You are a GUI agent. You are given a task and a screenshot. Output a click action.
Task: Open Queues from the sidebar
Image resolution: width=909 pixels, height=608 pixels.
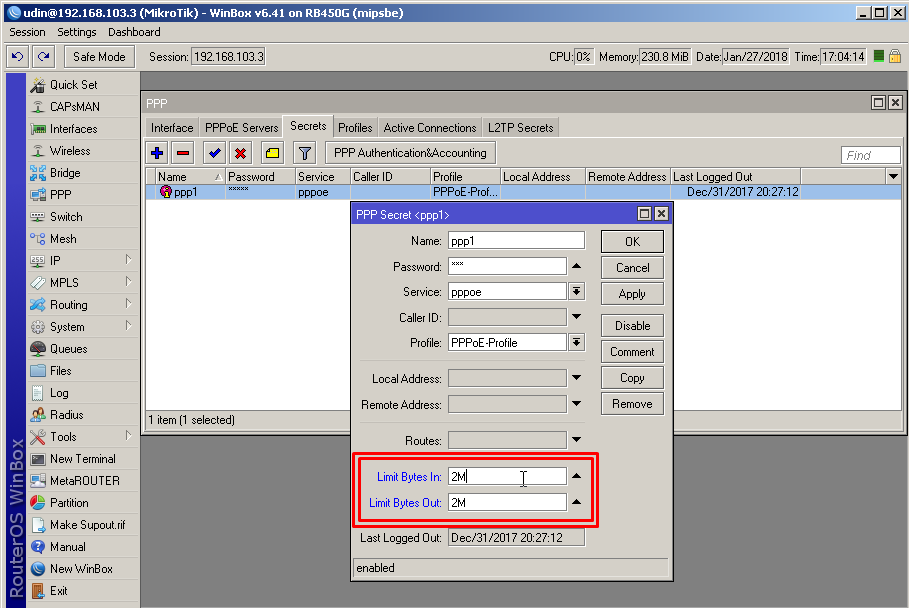(68, 349)
